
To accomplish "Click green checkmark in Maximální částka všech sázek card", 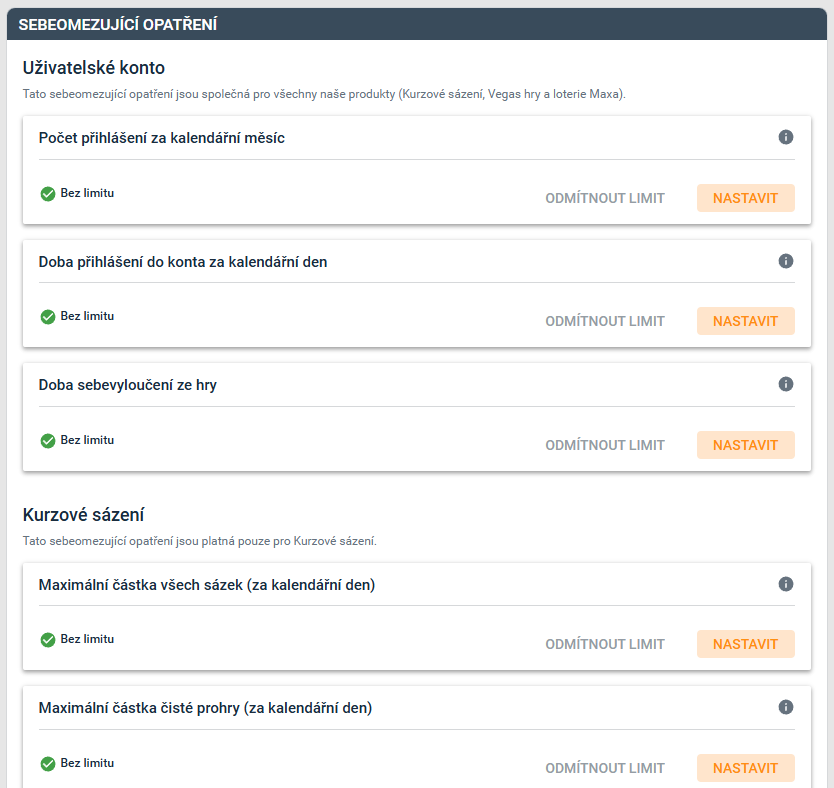I will click(48, 640).
